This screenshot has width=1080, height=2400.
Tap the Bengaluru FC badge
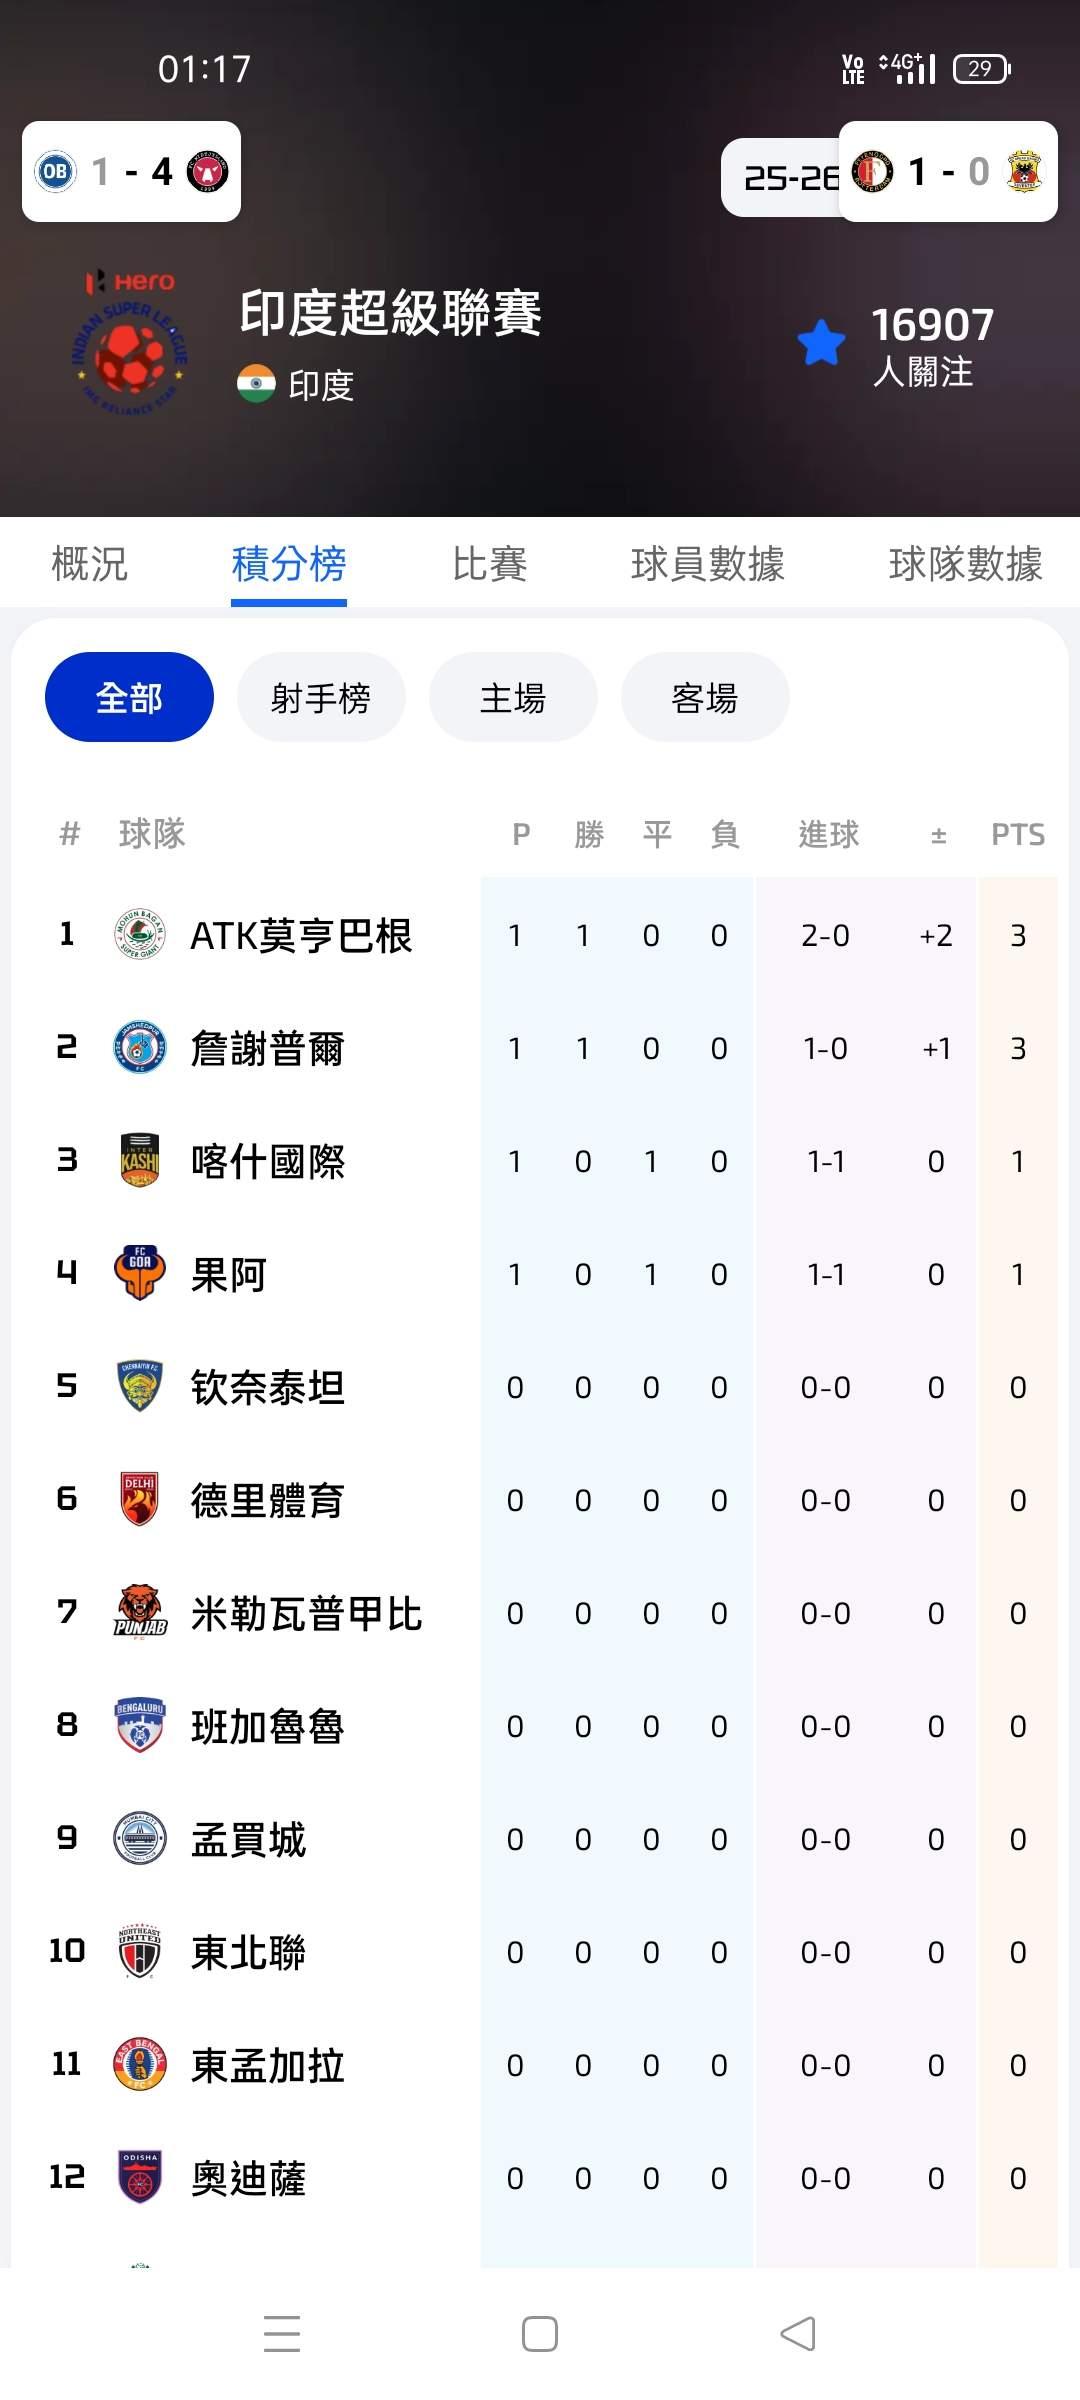[140, 1725]
